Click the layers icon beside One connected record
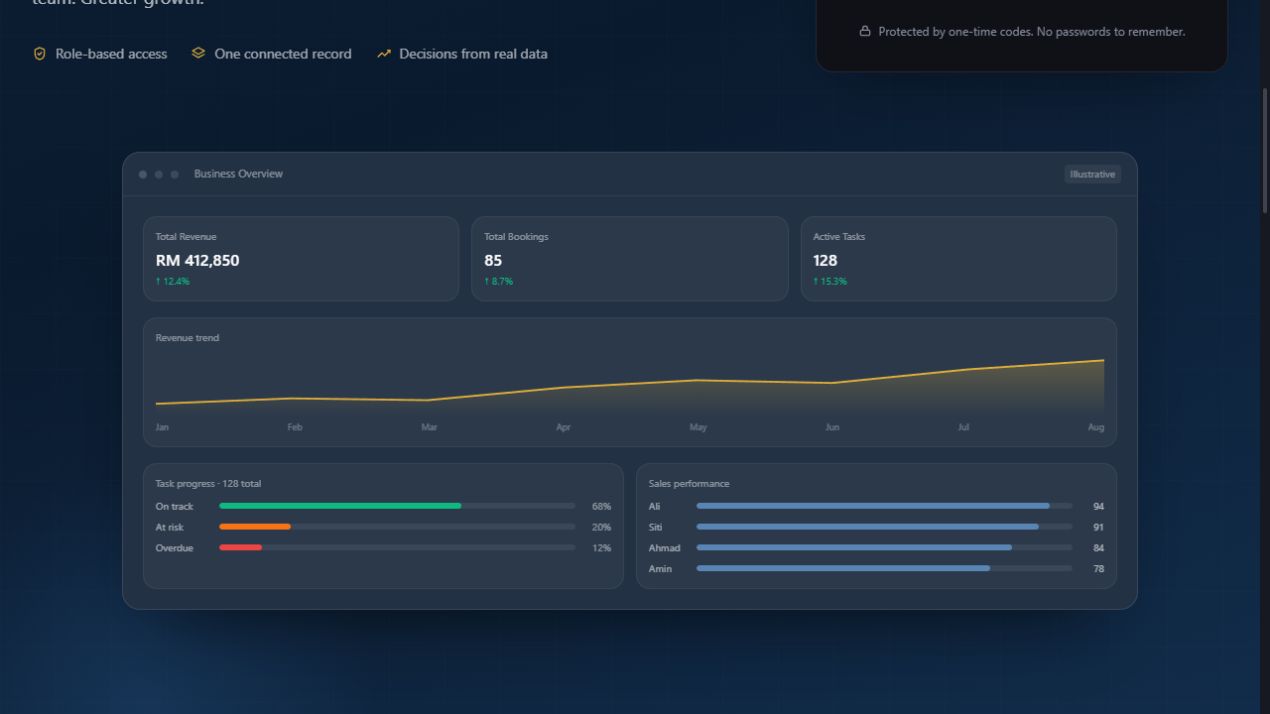 [198, 53]
